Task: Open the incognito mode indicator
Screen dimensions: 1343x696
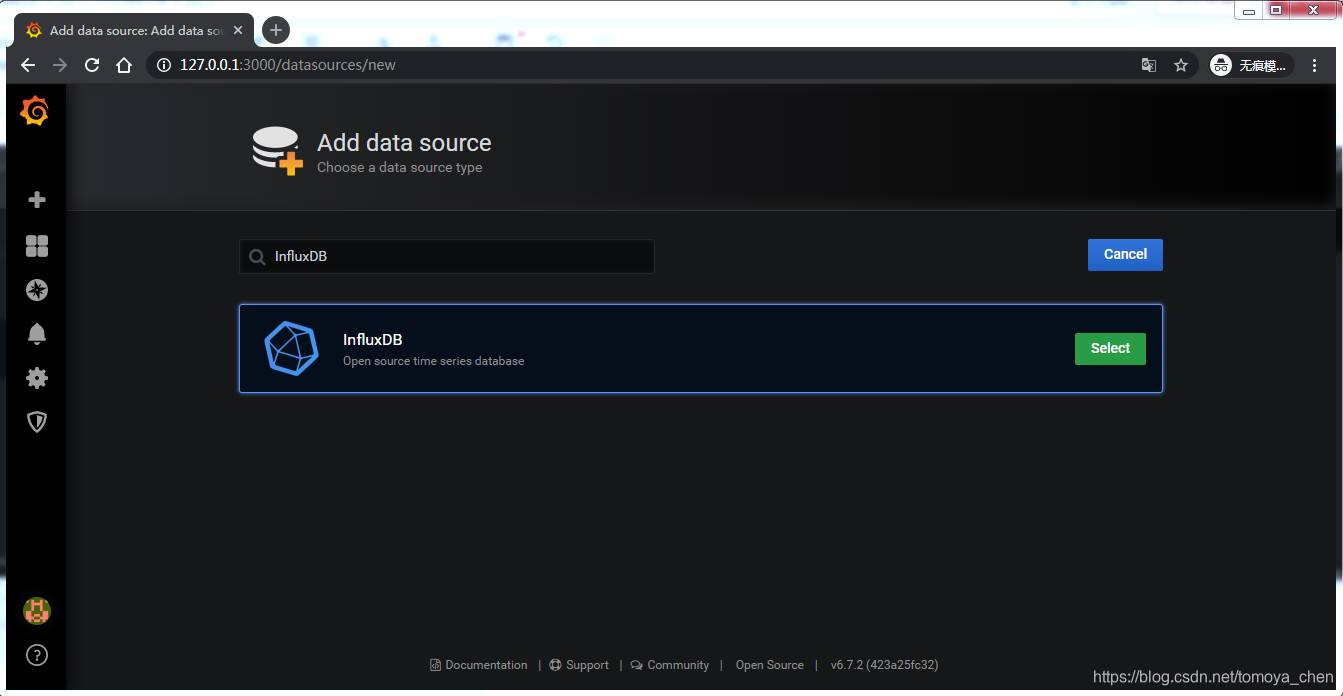Action: [x=1251, y=65]
